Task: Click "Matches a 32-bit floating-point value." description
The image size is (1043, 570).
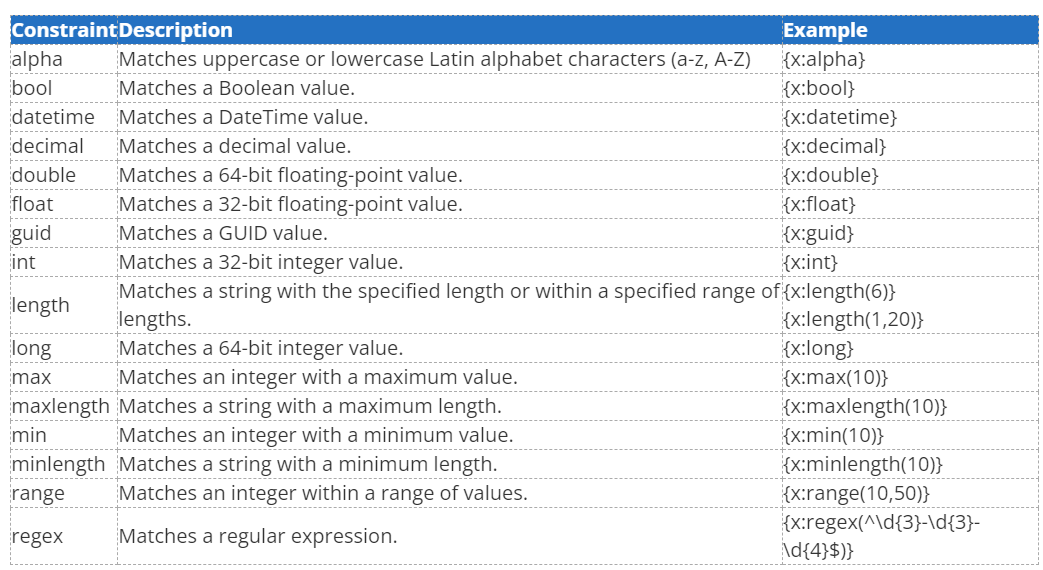Action: click(x=290, y=204)
